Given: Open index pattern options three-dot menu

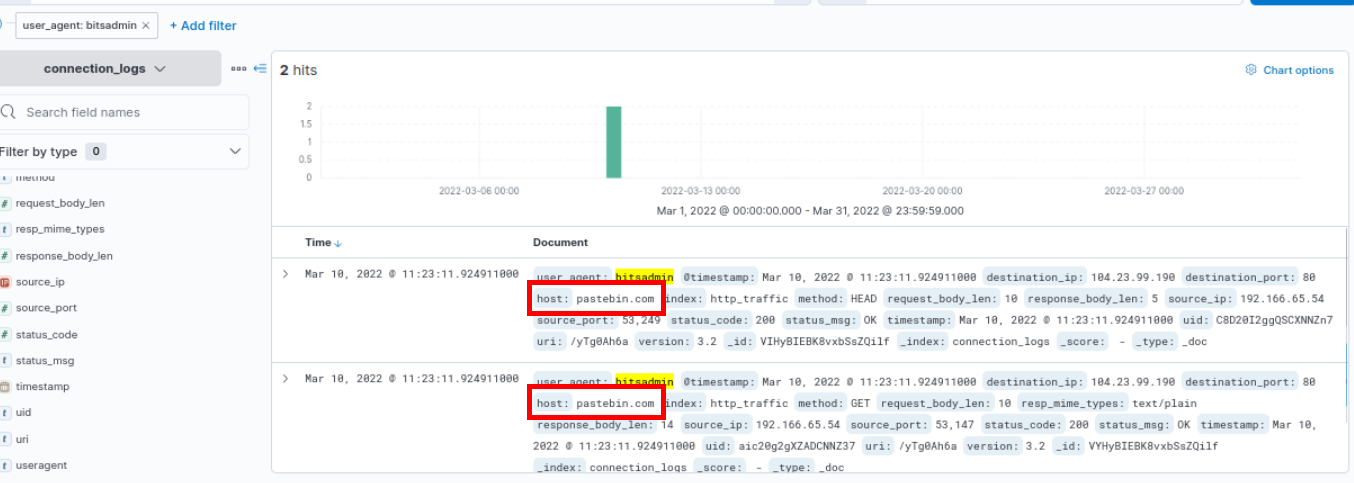Looking at the screenshot, I should pyautogui.click(x=238, y=69).
